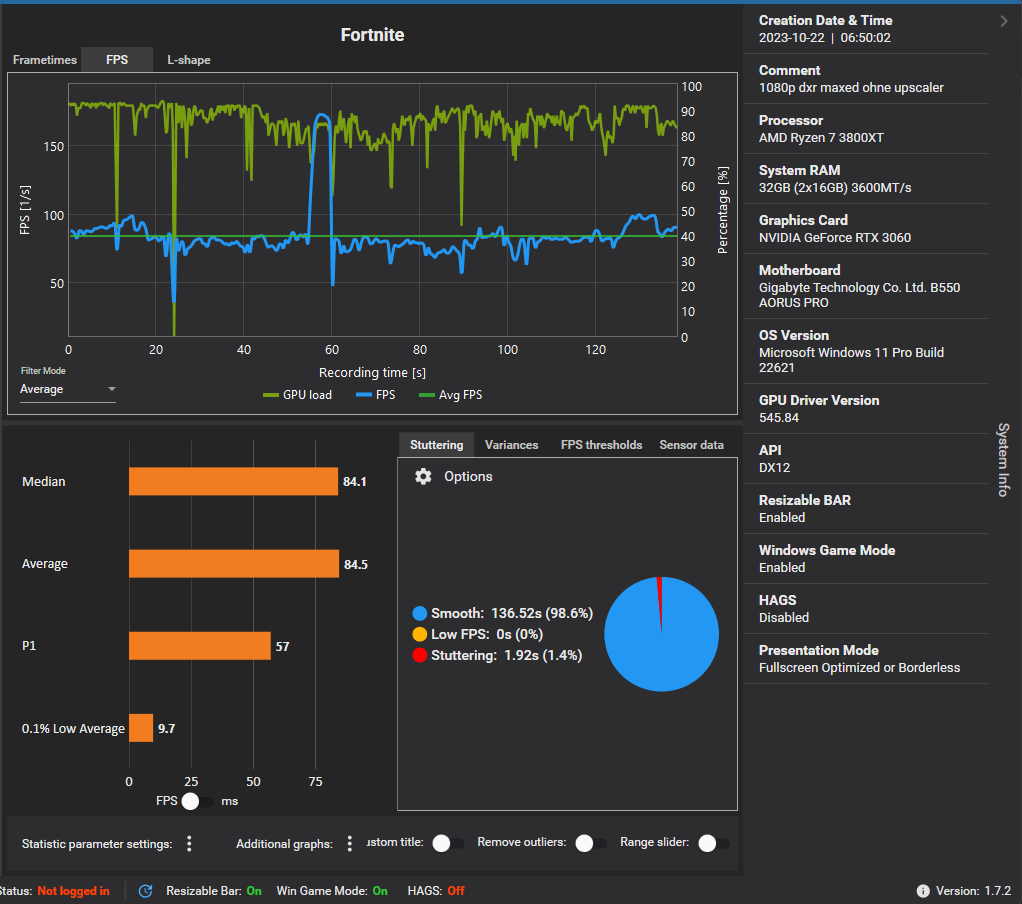Click the GPU driver version 545.84
The width and height of the screenshot is (1022, 904).
coord(779,418)
